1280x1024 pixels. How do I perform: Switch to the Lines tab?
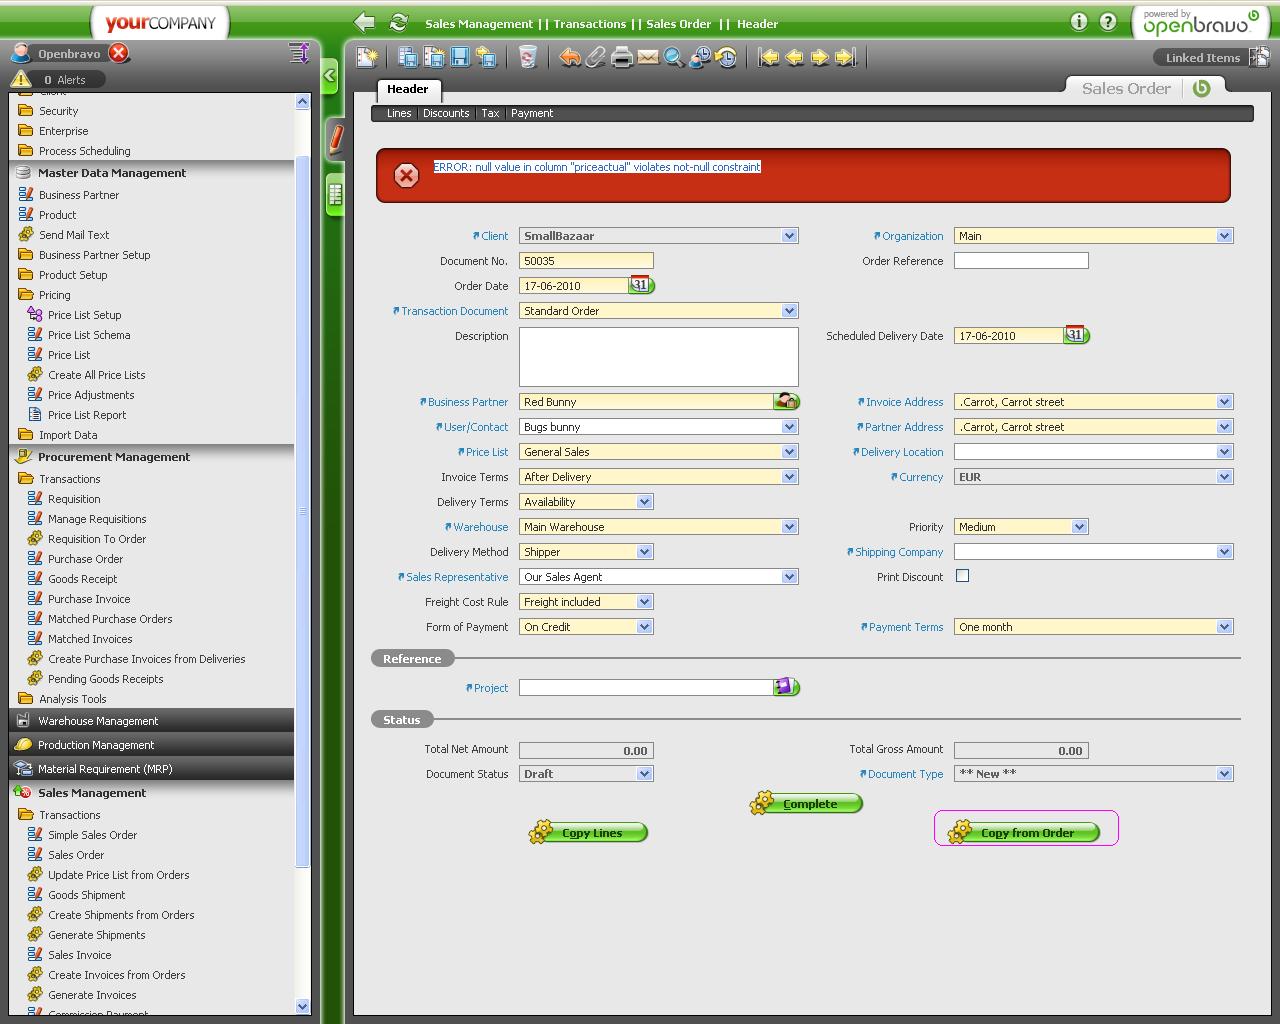click(x=399, y=113)
